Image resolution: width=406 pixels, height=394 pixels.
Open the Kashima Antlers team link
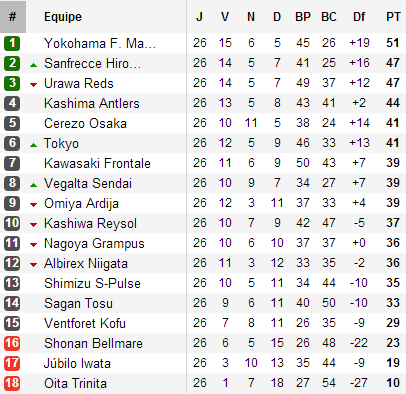(92, 103)
